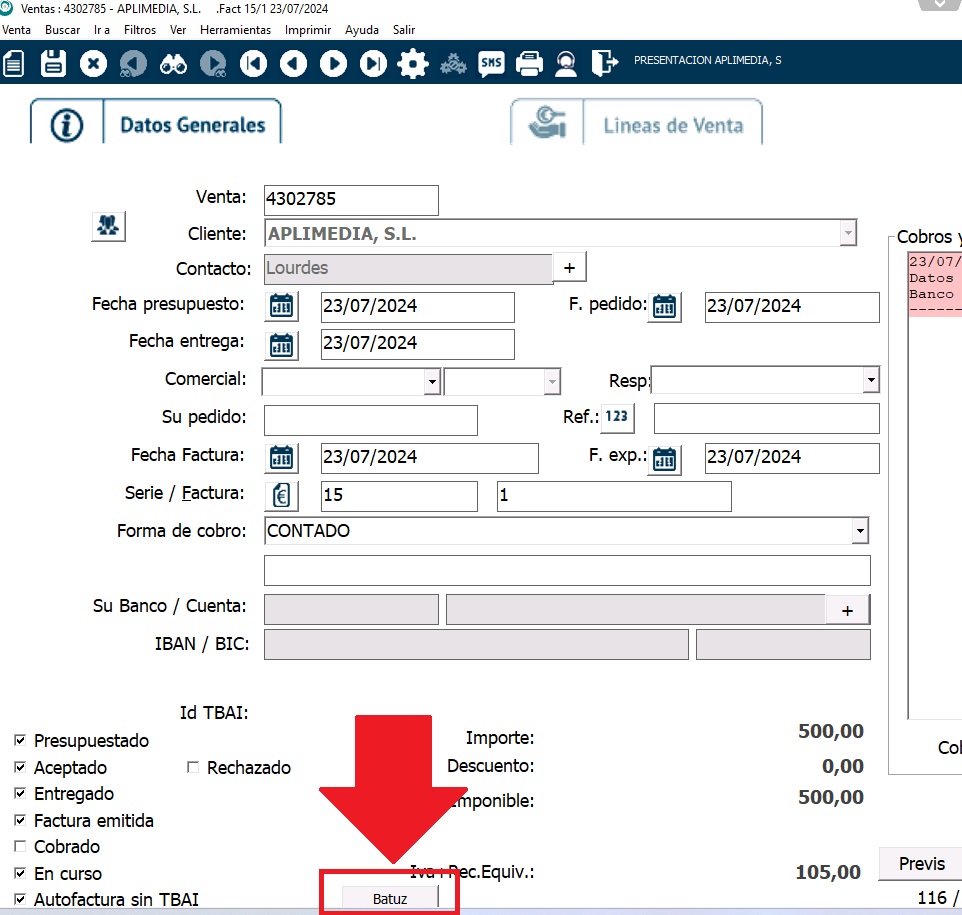Uncheck the Autofactura sin TBAI checkbox
Image resolution: width=962 pixels, height=915 pixels.
click(x=21, y=899)
